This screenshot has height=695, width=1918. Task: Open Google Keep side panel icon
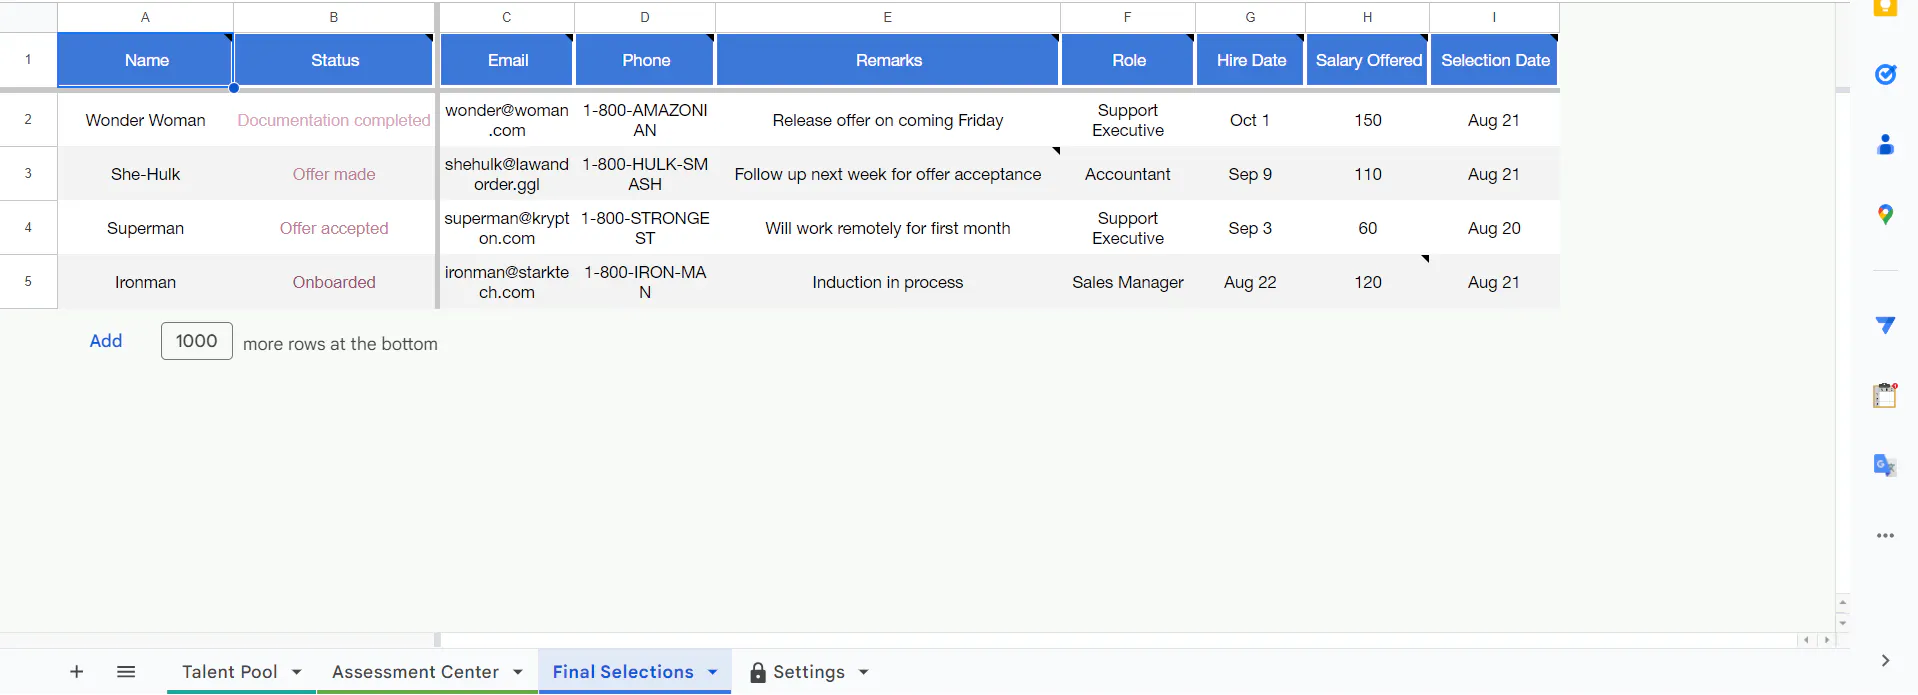1885,8
